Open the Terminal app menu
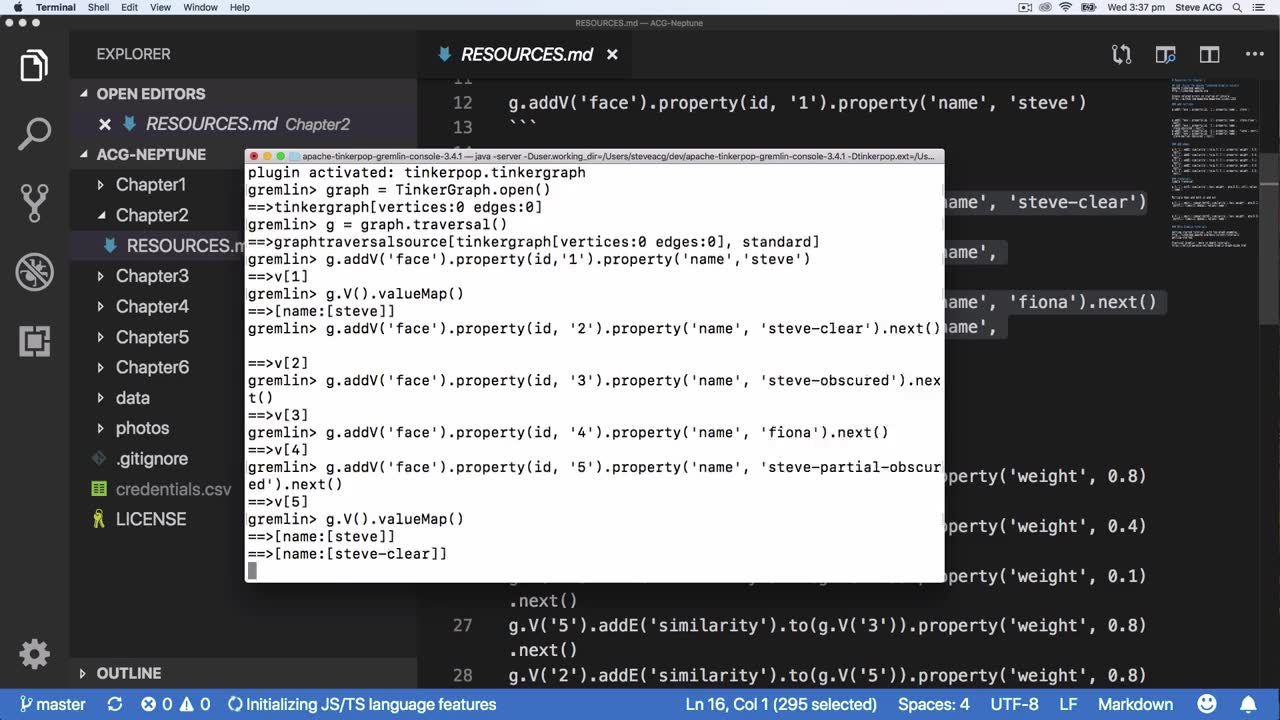1280x720 pixels. pyautogui.click(x=56, y=7)
